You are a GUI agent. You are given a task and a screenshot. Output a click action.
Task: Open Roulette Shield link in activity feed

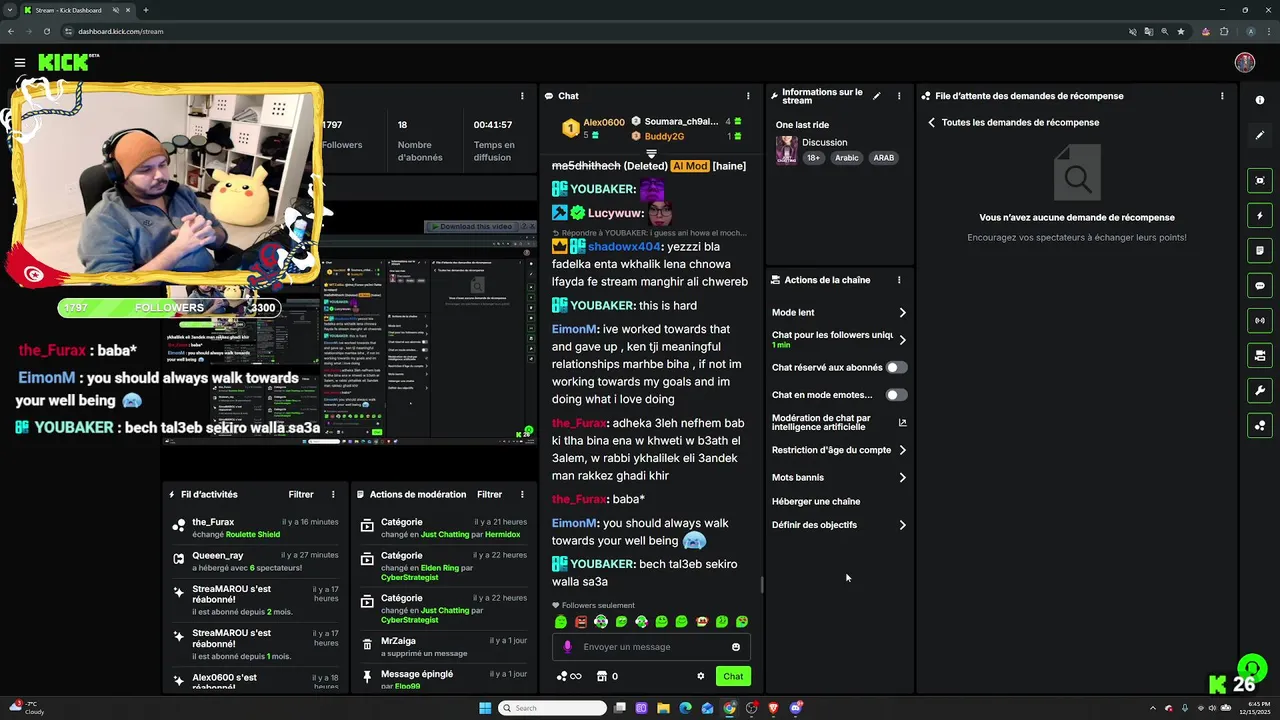[253, 534]
